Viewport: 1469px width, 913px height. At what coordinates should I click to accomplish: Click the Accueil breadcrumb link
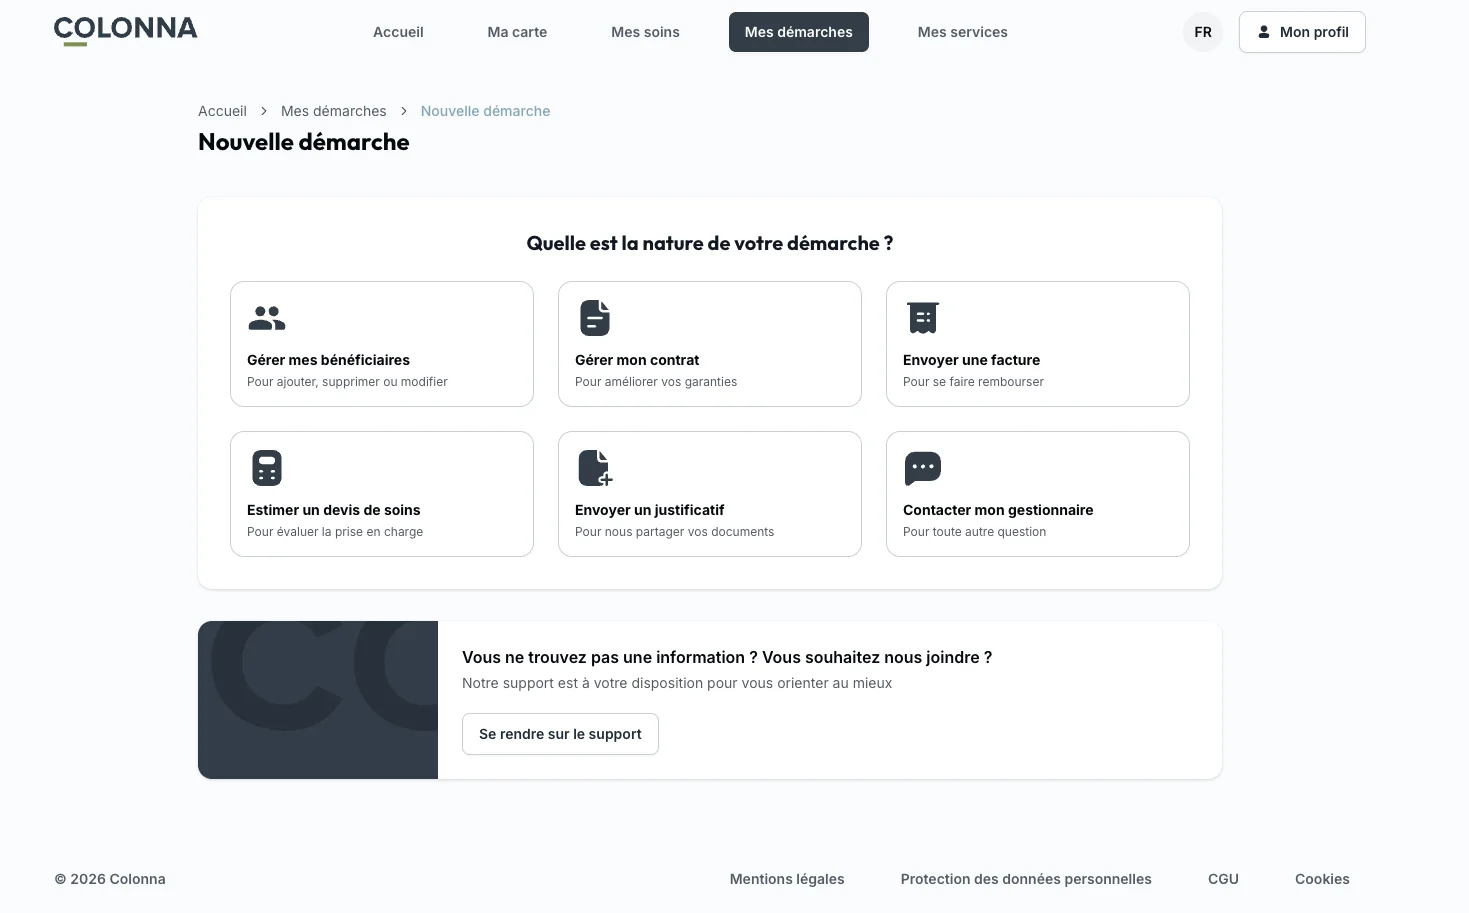pos(222,111)
